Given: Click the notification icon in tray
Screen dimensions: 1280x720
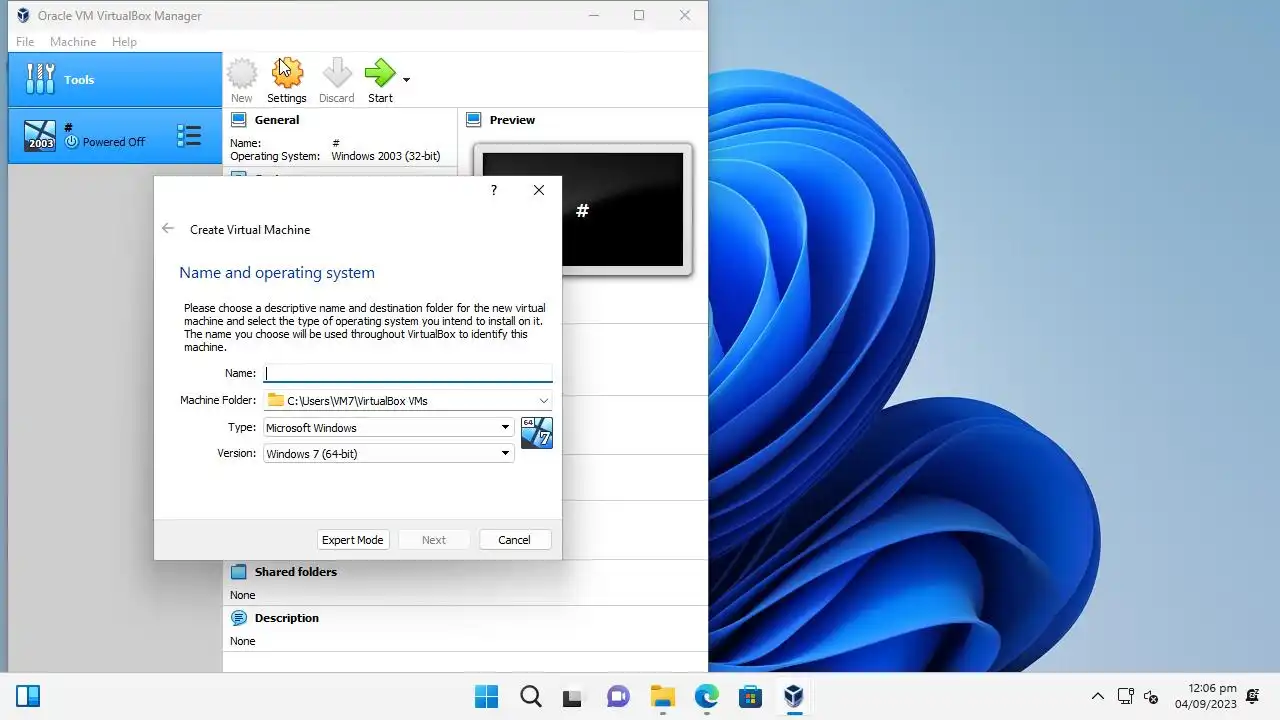Looking at the screenshot, I should click(x=1253, y=696).
